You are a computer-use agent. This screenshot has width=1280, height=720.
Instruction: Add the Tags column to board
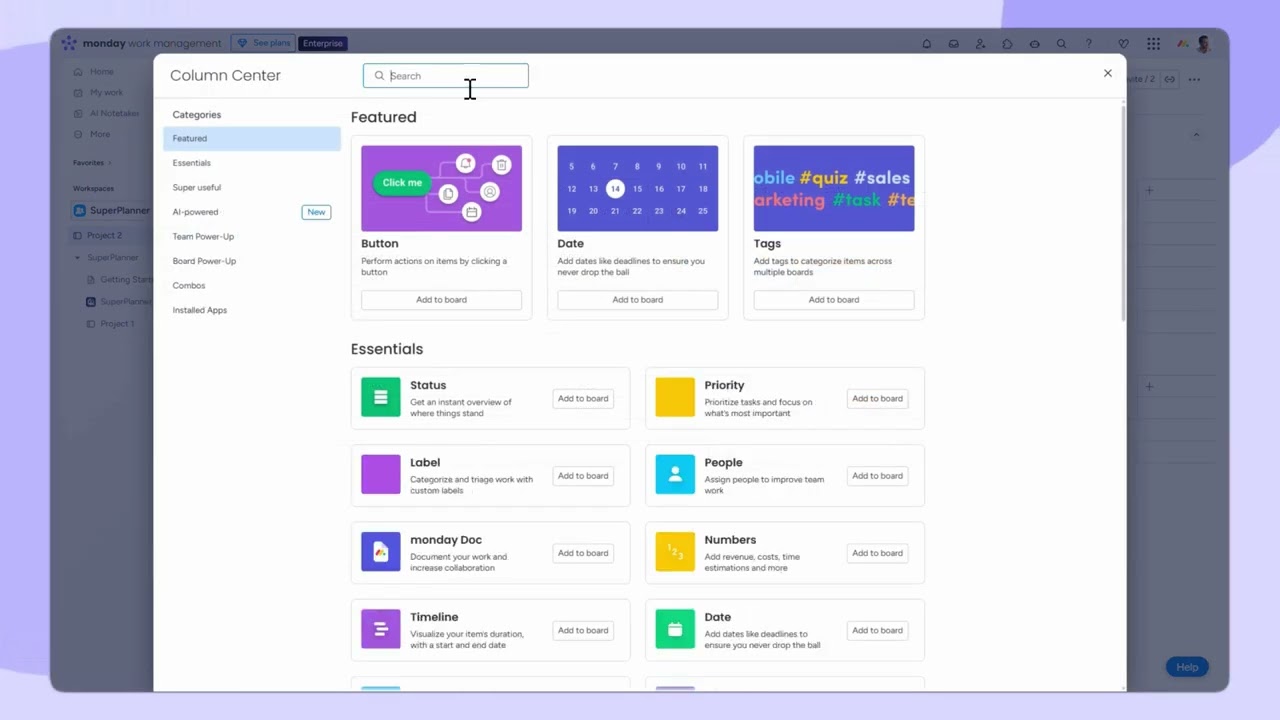(834, 300)
